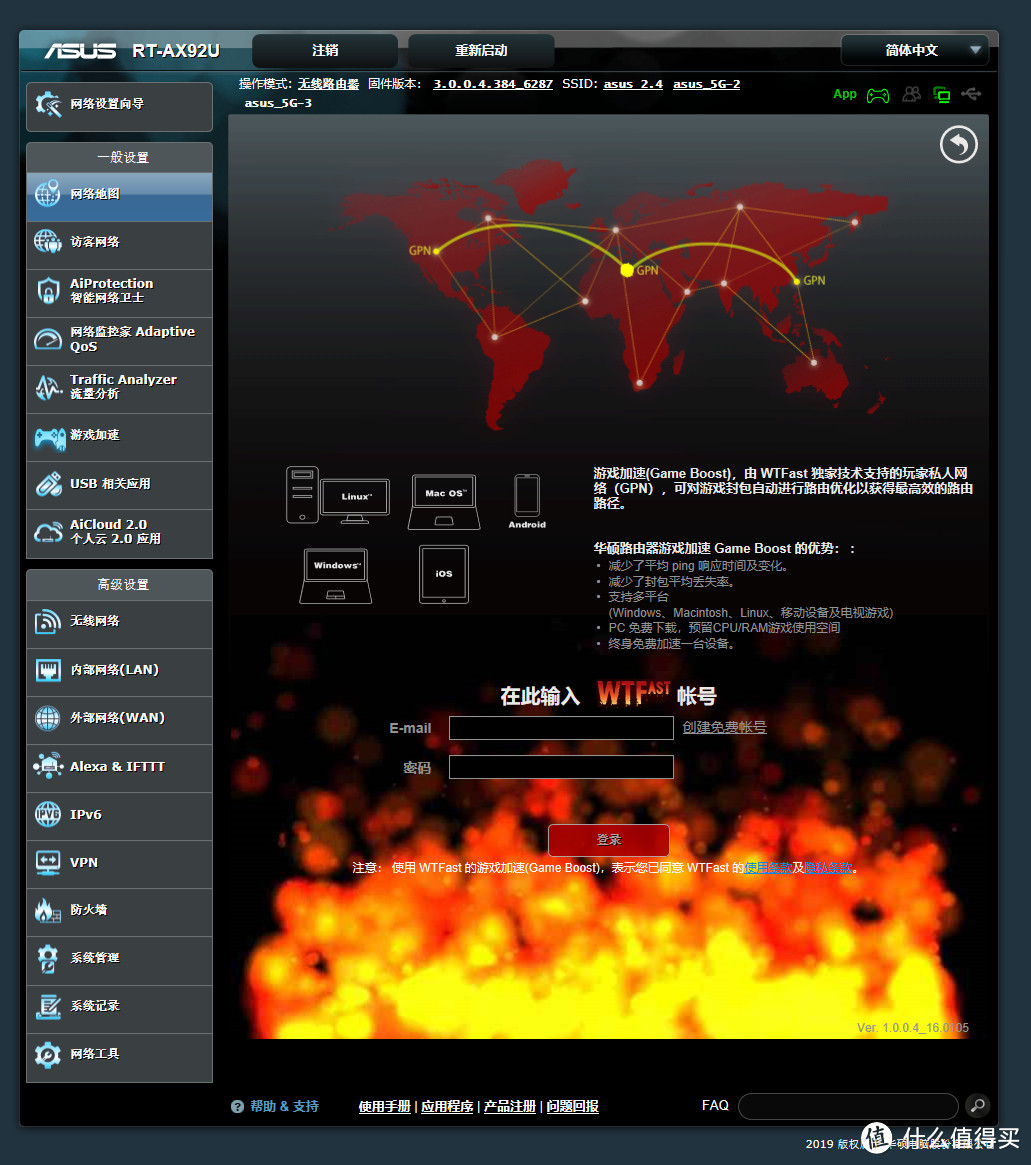
Task: Open 内部网络(LAN) settings
Action: pyautogui.click(x=120, y=672)
